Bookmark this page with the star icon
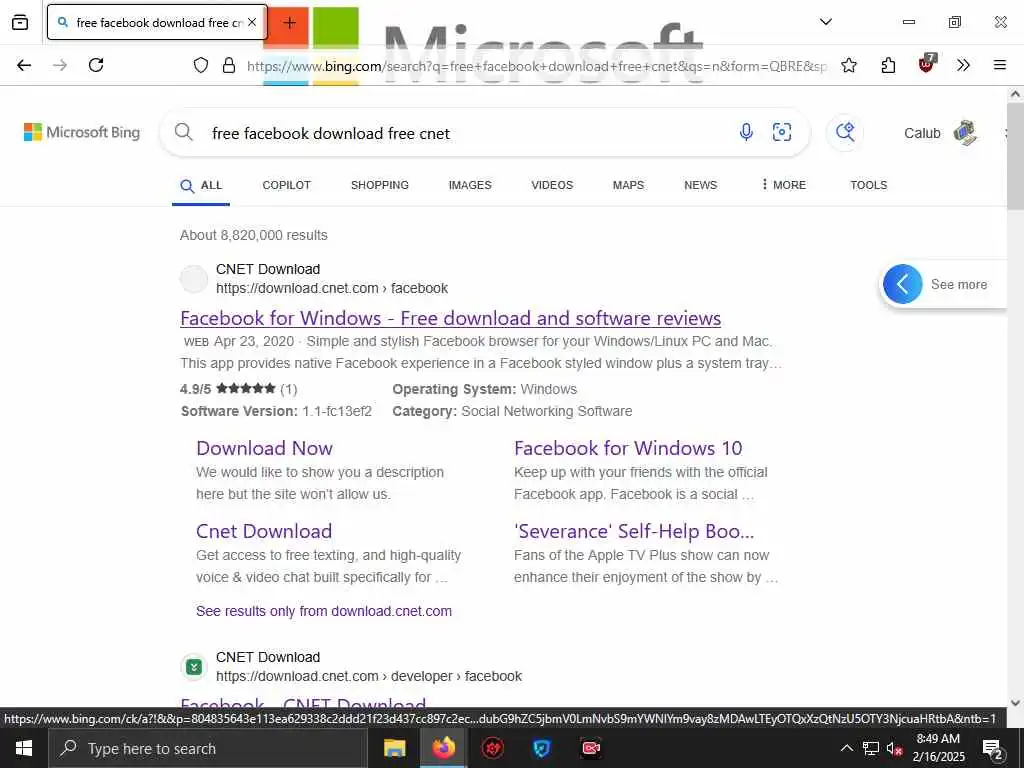Screen dimensions: 1024x768 (849, 65)
